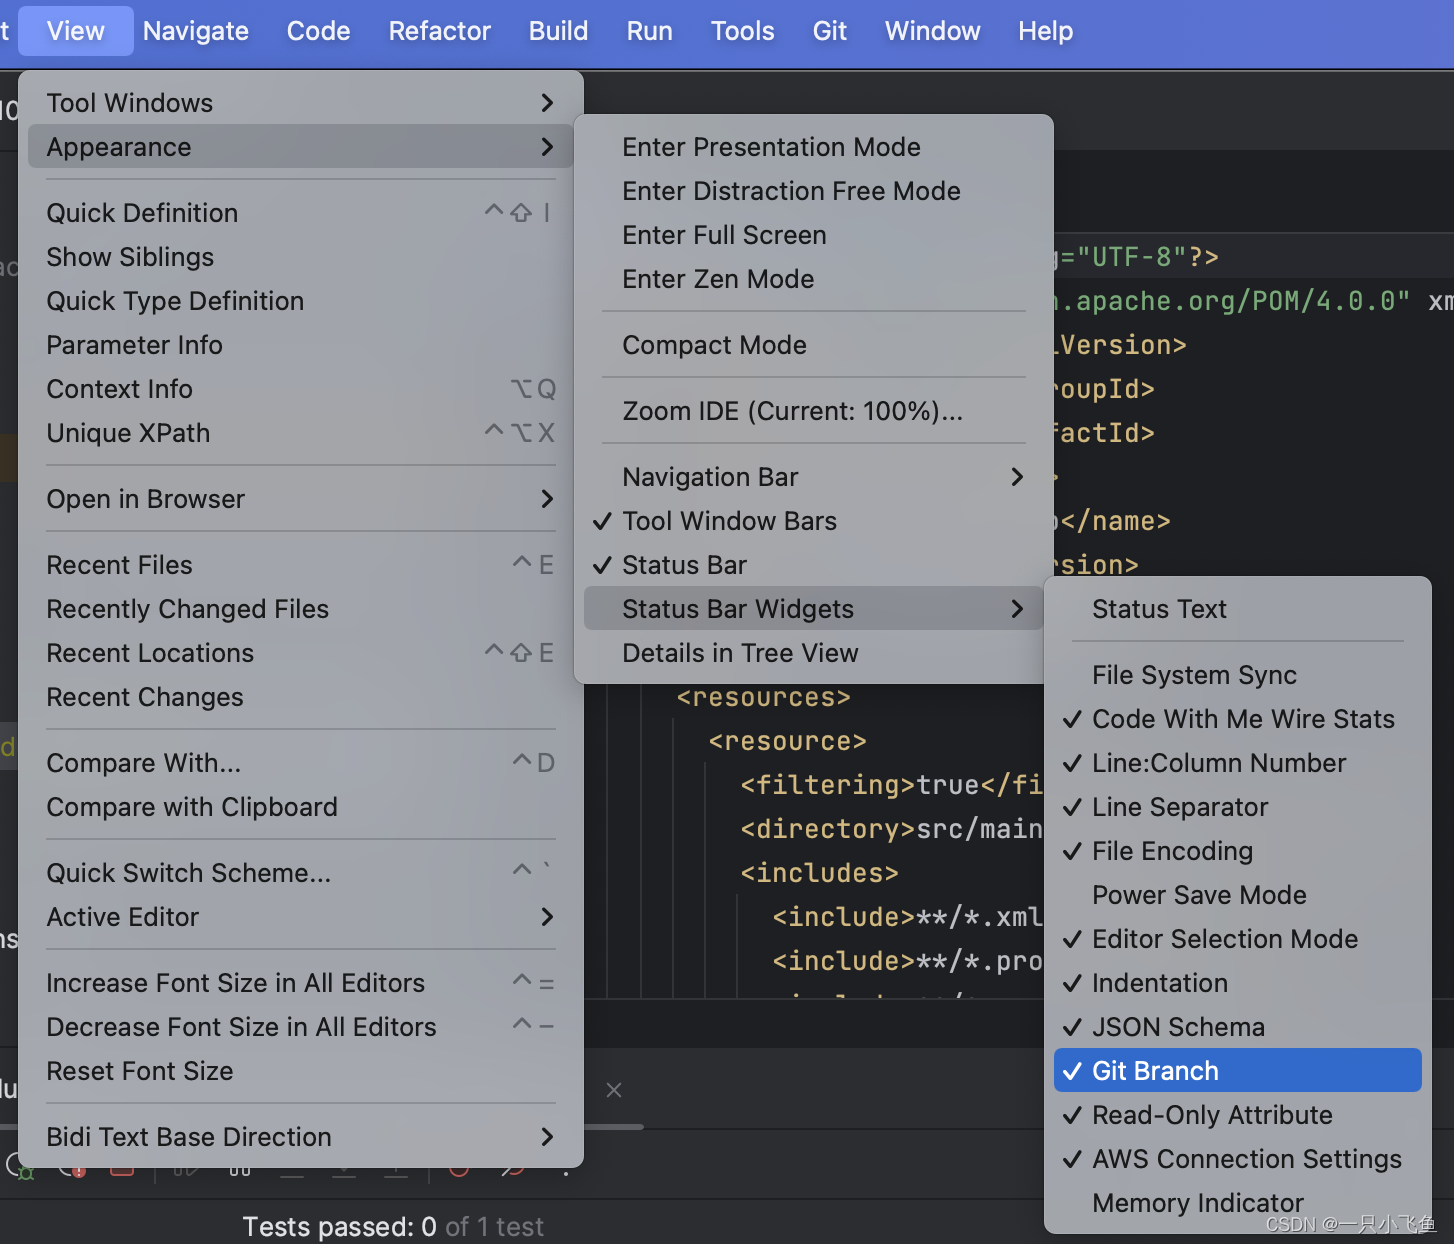Select Details in Tree View
The height and width of the screenshot is (1244, 1454).
[814, 653]
